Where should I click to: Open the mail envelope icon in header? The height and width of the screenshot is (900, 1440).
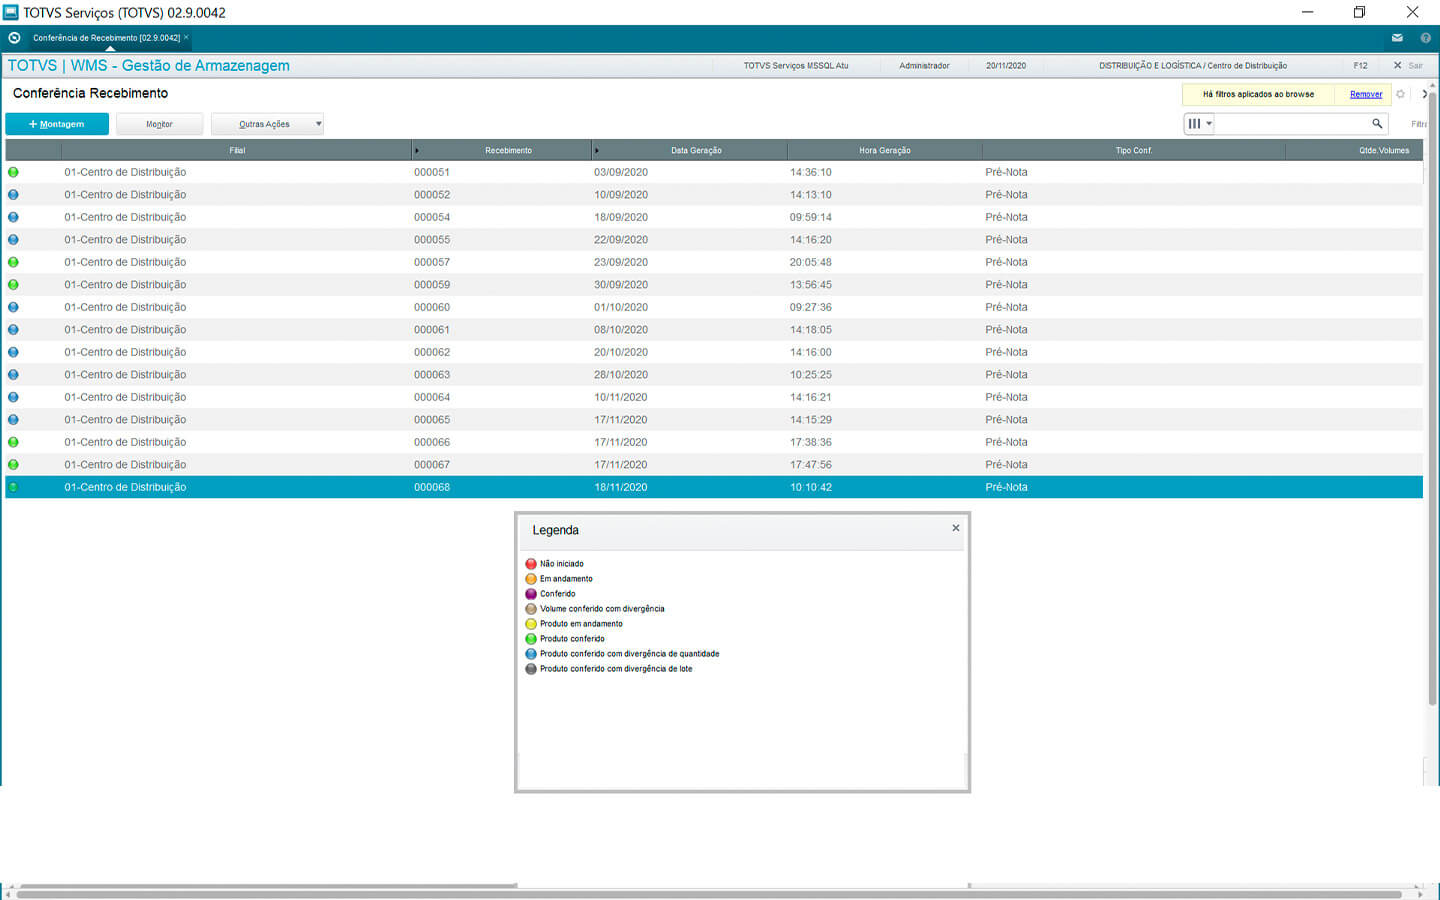click(1397, 38)
